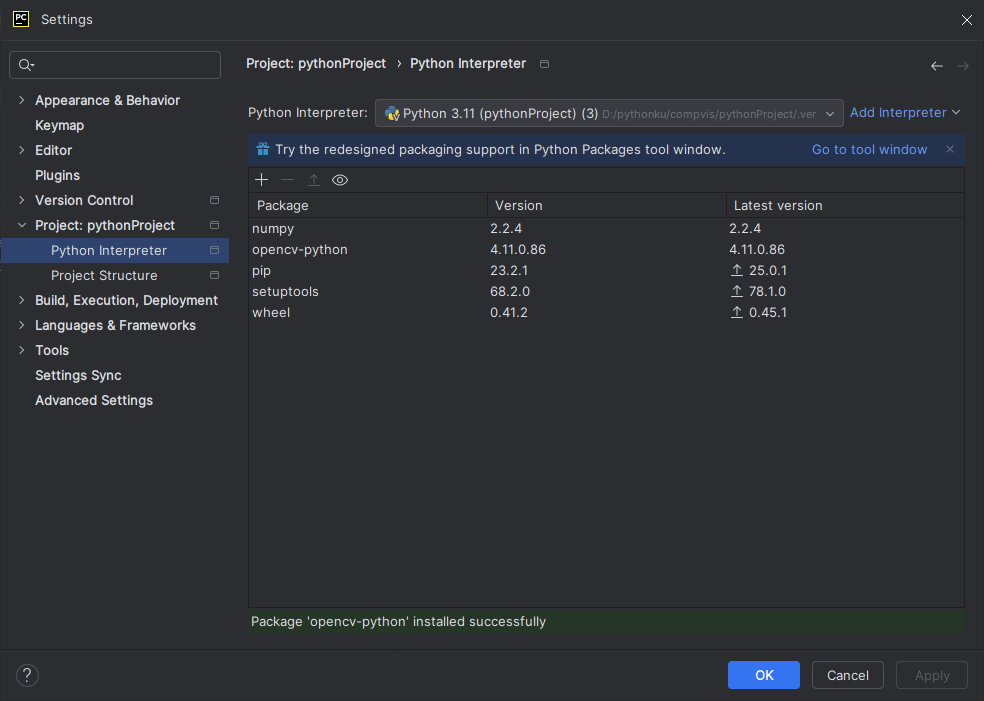Expand Build, Execution, Deployment section

[22, 301]
